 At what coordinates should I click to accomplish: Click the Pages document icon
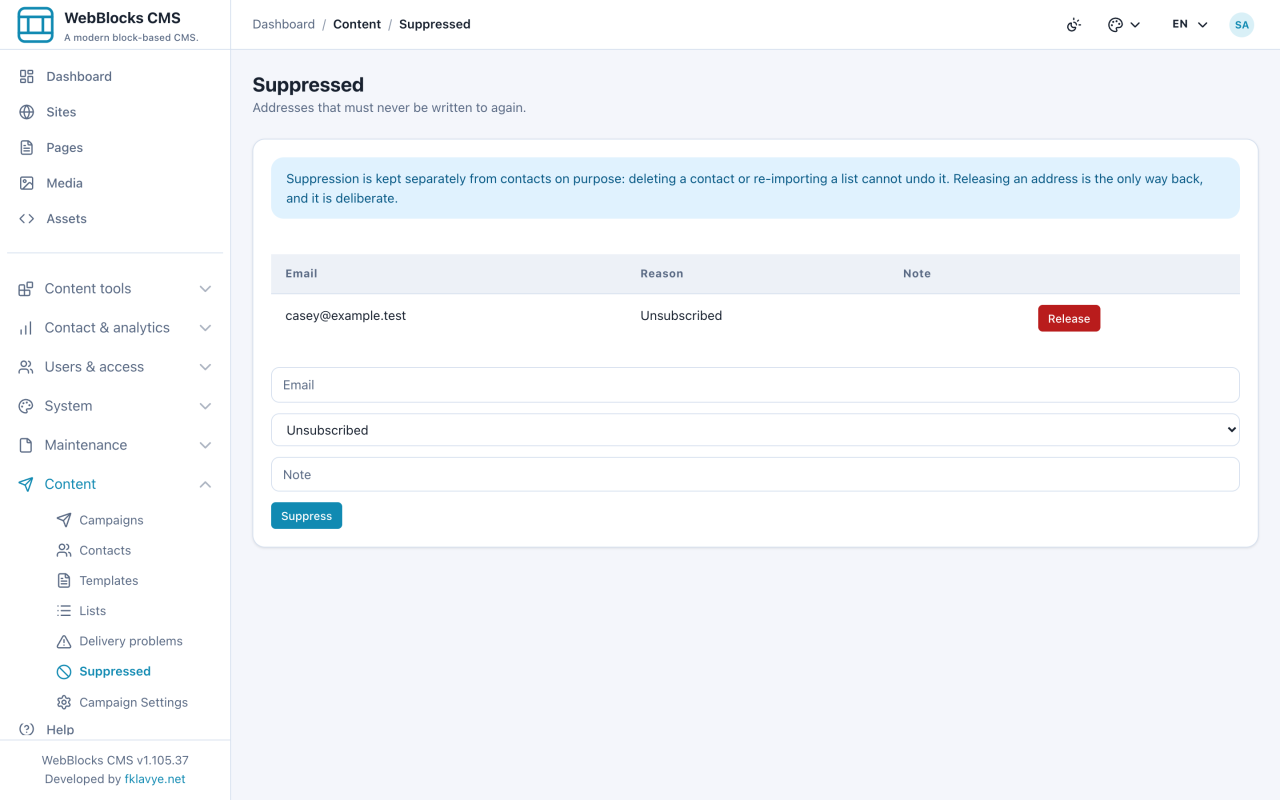click(27, 147)
